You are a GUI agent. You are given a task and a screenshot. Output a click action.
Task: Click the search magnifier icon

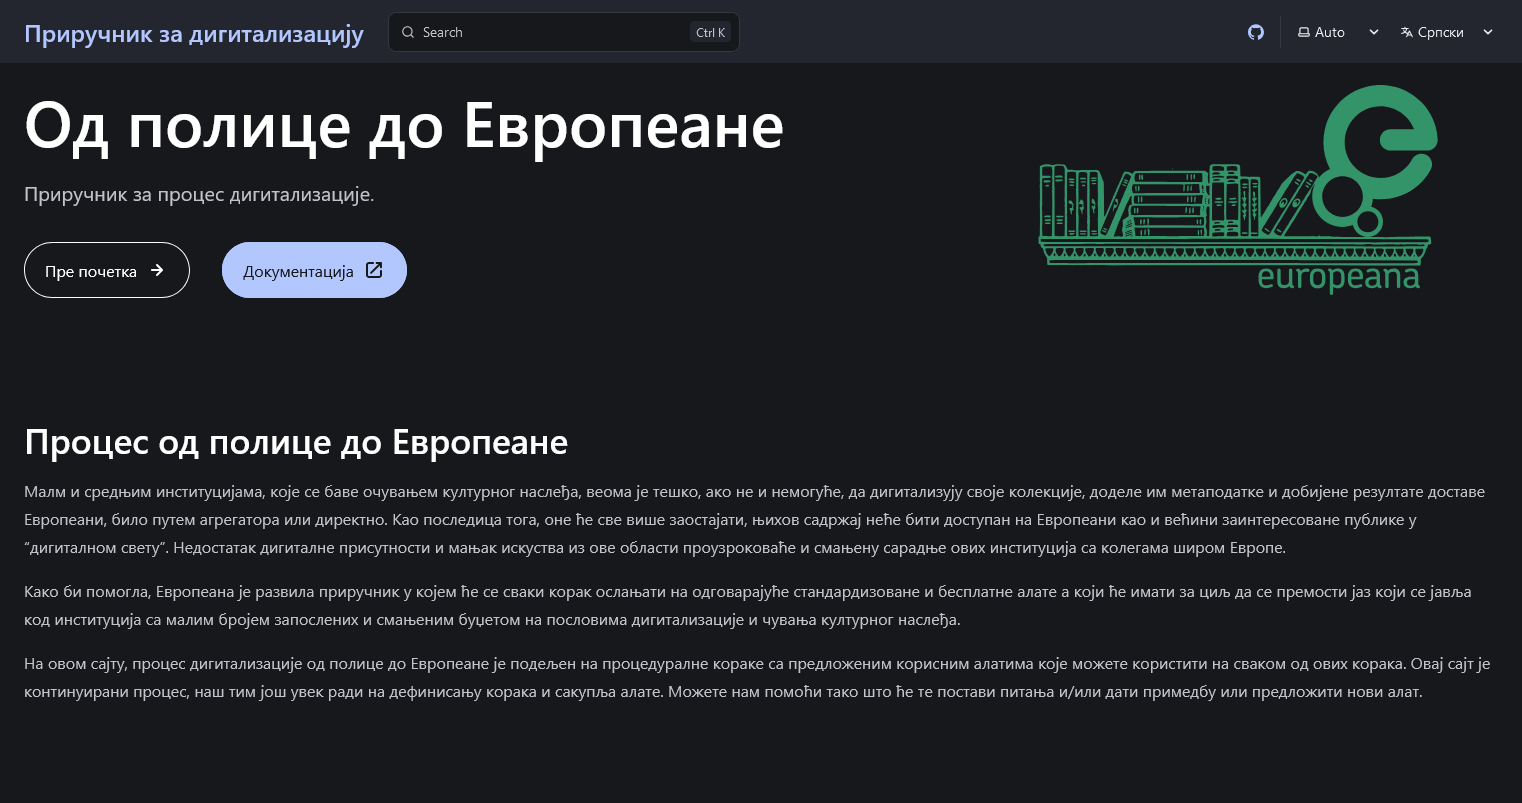pos(408,32)
